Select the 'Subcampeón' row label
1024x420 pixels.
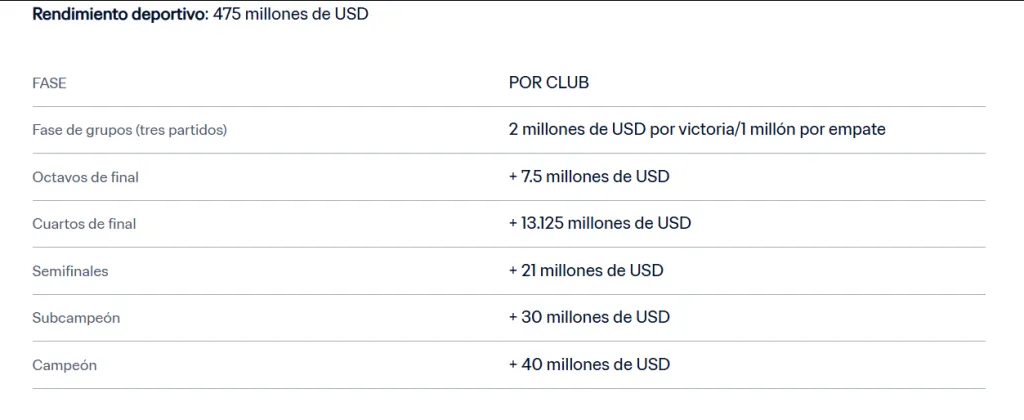(x=76, y=318)
